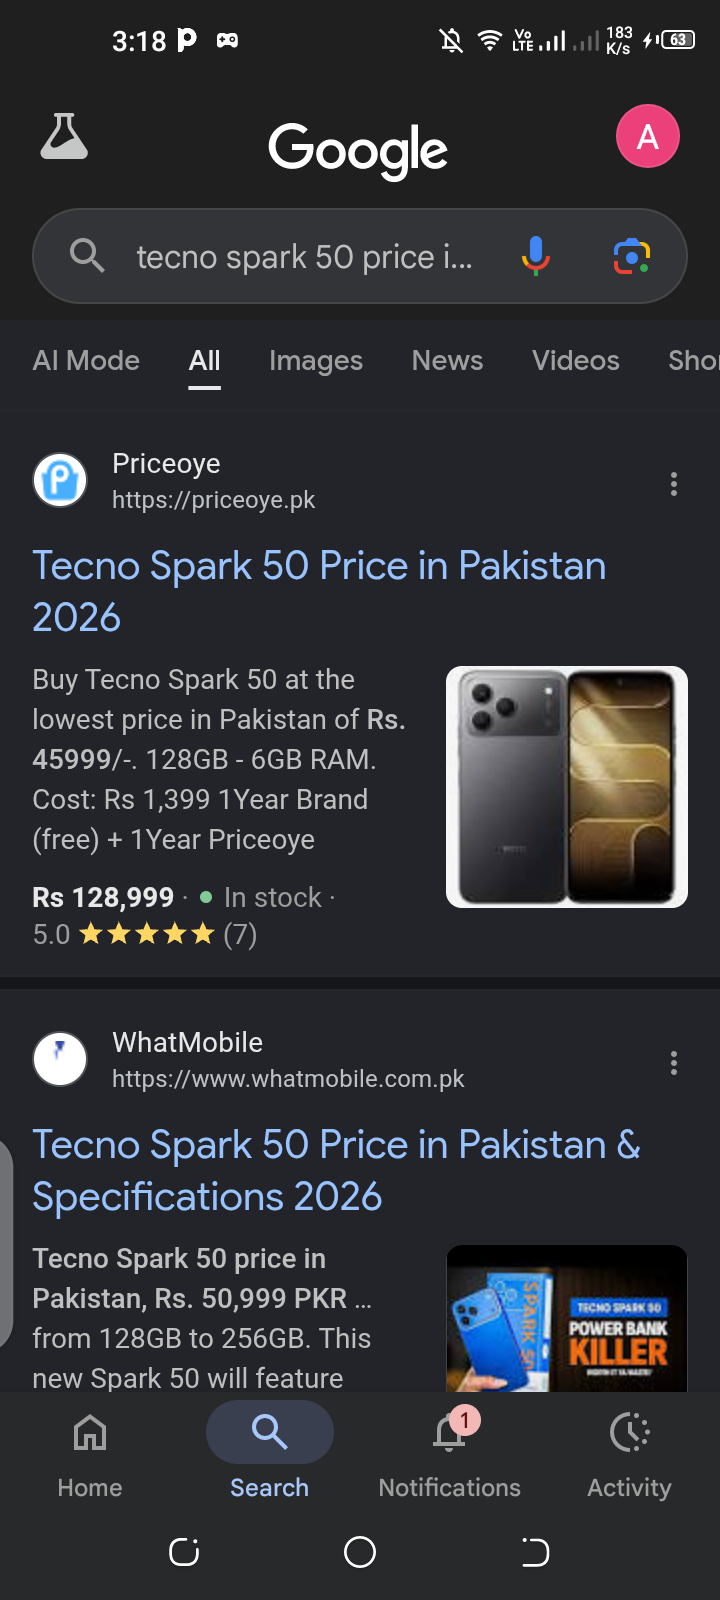Image resolution: width=720 pixels, height=1600 pixels.
Task: Open Google Lens camera icon
Action: pos(631,256)
